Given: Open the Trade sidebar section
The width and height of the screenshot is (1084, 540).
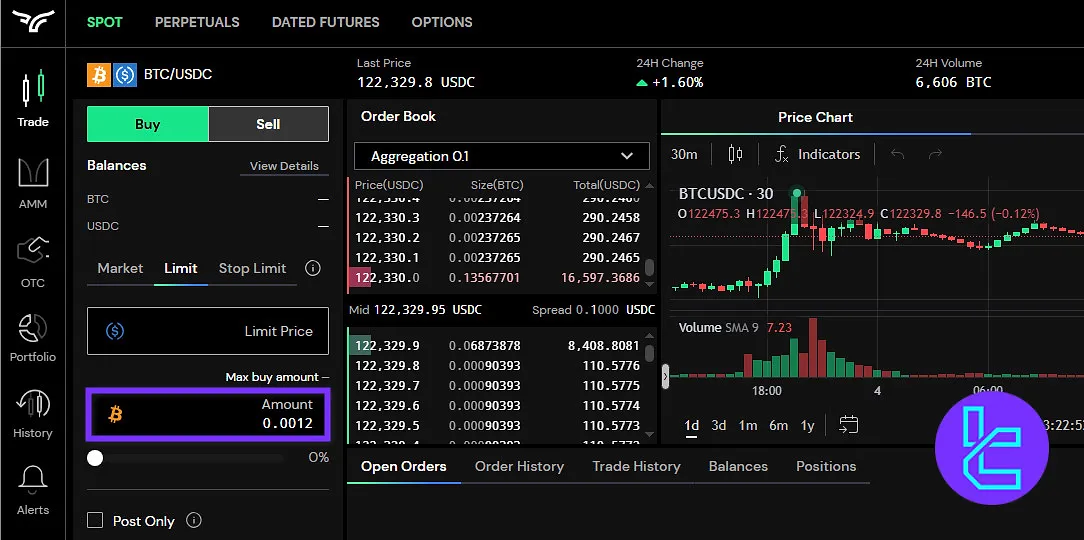Looking at the screenshot, I should click(32, 98).
